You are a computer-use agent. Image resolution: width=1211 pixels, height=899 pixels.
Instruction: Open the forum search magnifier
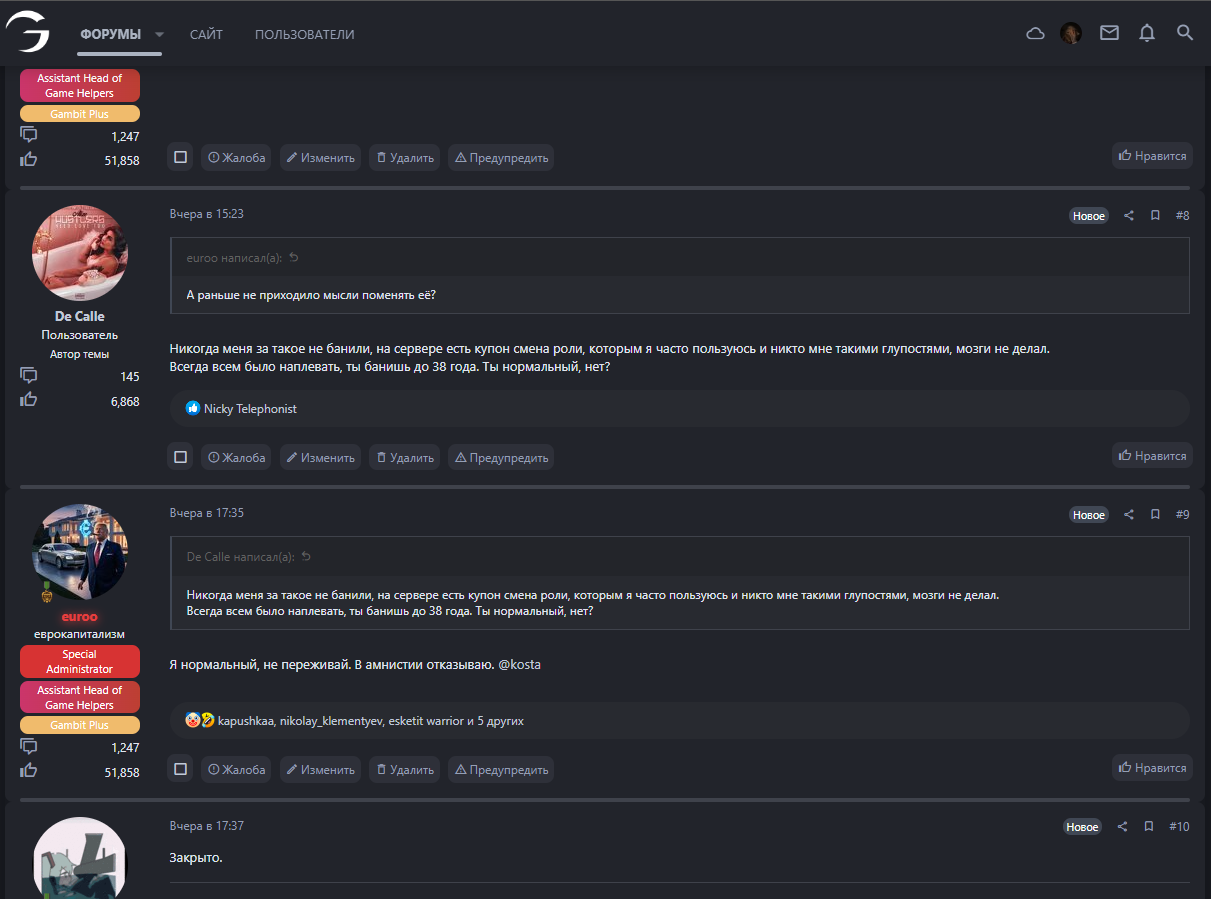pos(1185,33)
